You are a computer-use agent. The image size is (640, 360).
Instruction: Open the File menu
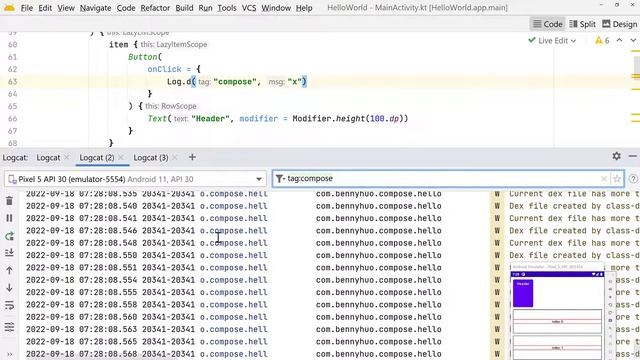point(27,8)
